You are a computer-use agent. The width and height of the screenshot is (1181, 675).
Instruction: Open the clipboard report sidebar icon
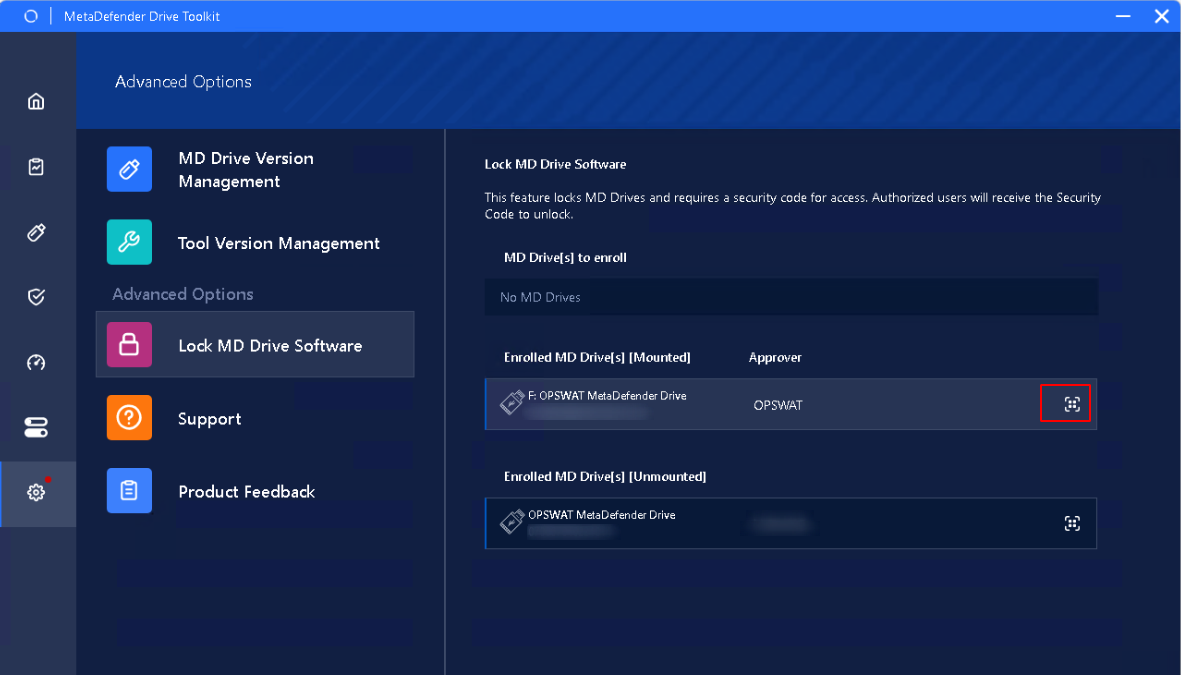tap(36, 166)
